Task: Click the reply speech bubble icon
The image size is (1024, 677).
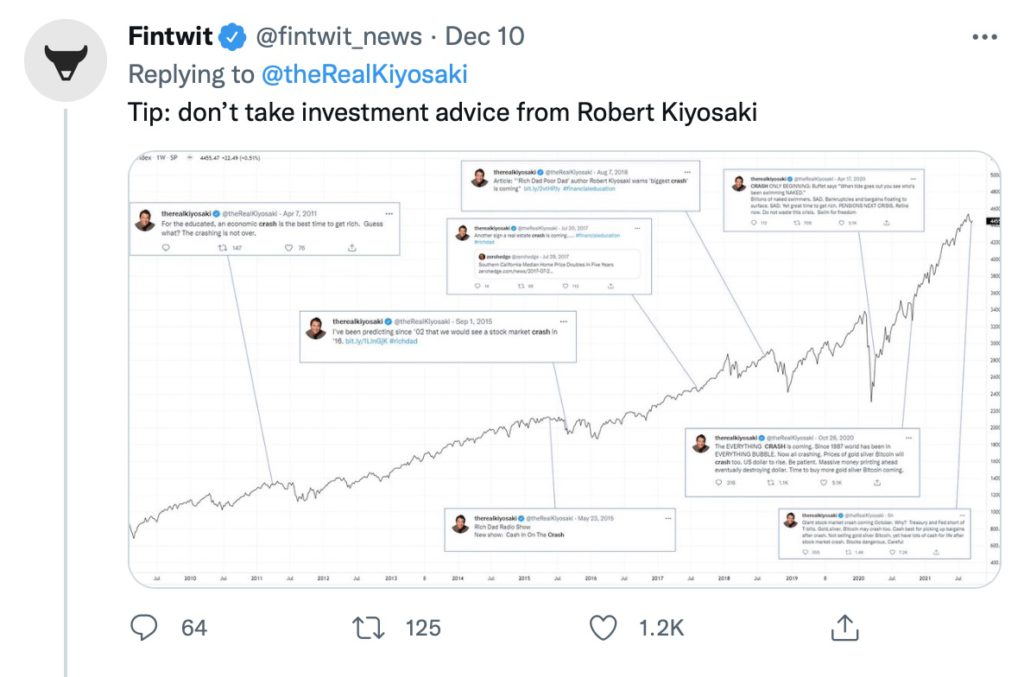Action: tap(144, 627)
